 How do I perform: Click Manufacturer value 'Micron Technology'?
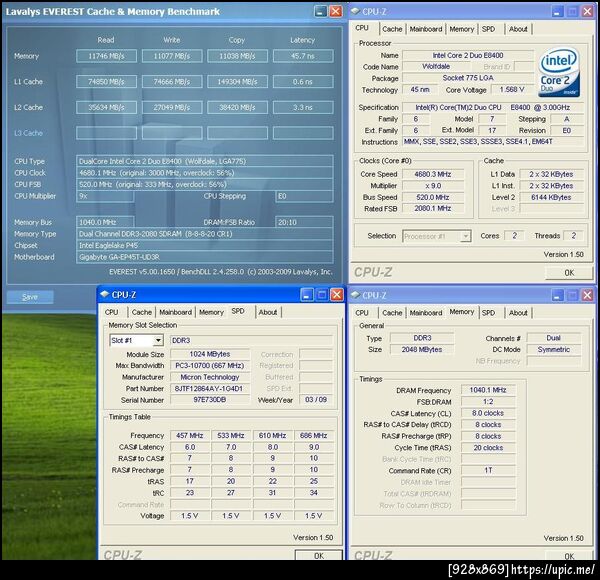click(x=210, y=377)
